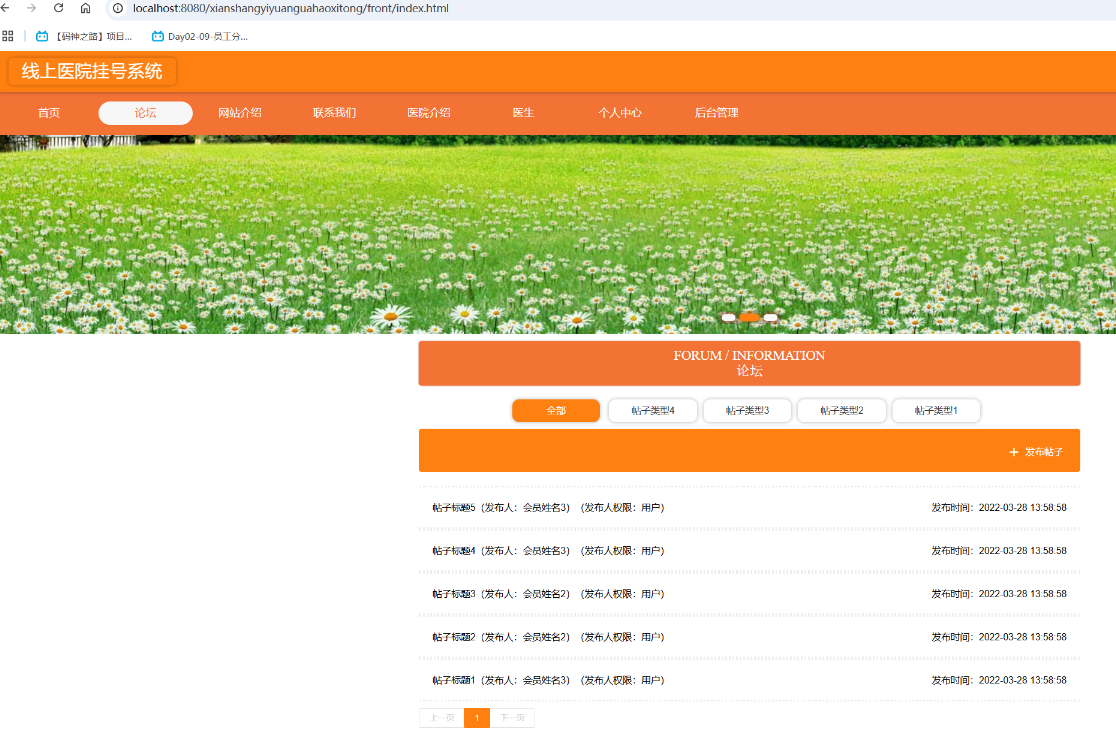Click the apps grid icon left of bookmarks

coord(8,35)
